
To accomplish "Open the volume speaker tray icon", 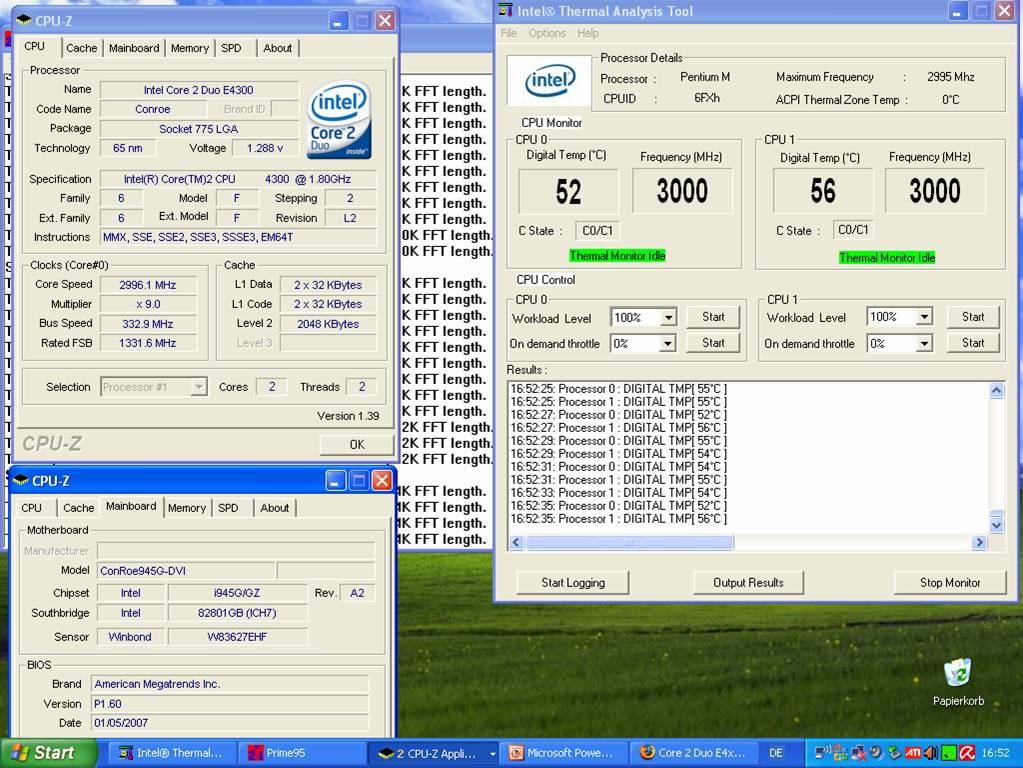I will [x=930, y=752].
